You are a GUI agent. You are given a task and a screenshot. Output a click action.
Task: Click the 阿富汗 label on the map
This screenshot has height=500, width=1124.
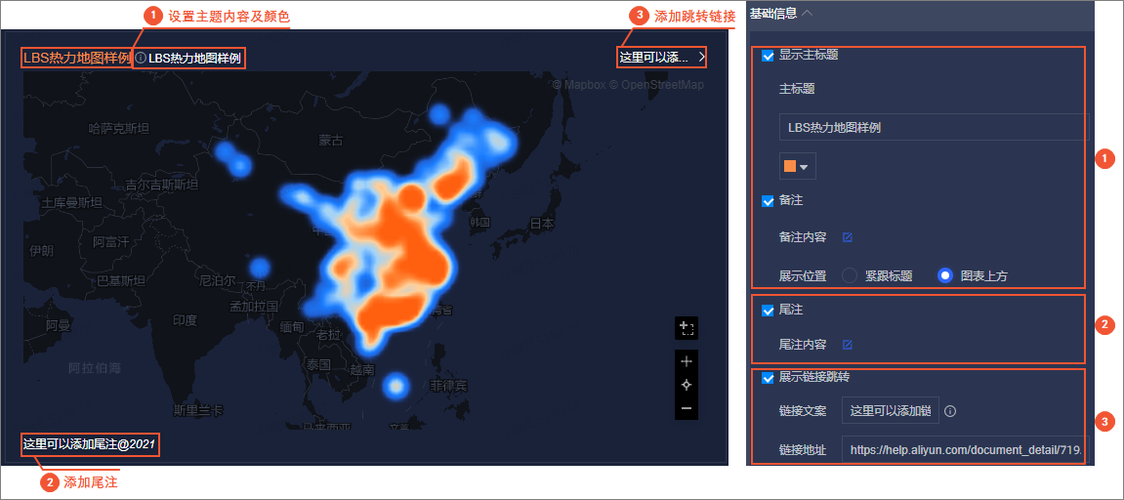coord(111,241)
